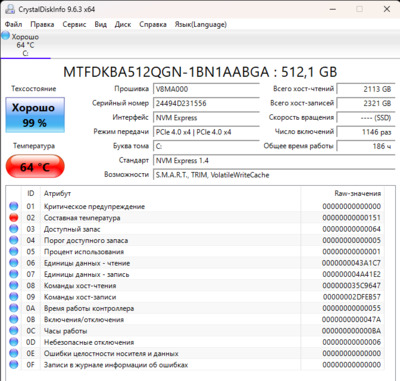Click the rotation speed field ---- (SSD)
Screen dimensions: 400x381
click(x=366, y=118)
